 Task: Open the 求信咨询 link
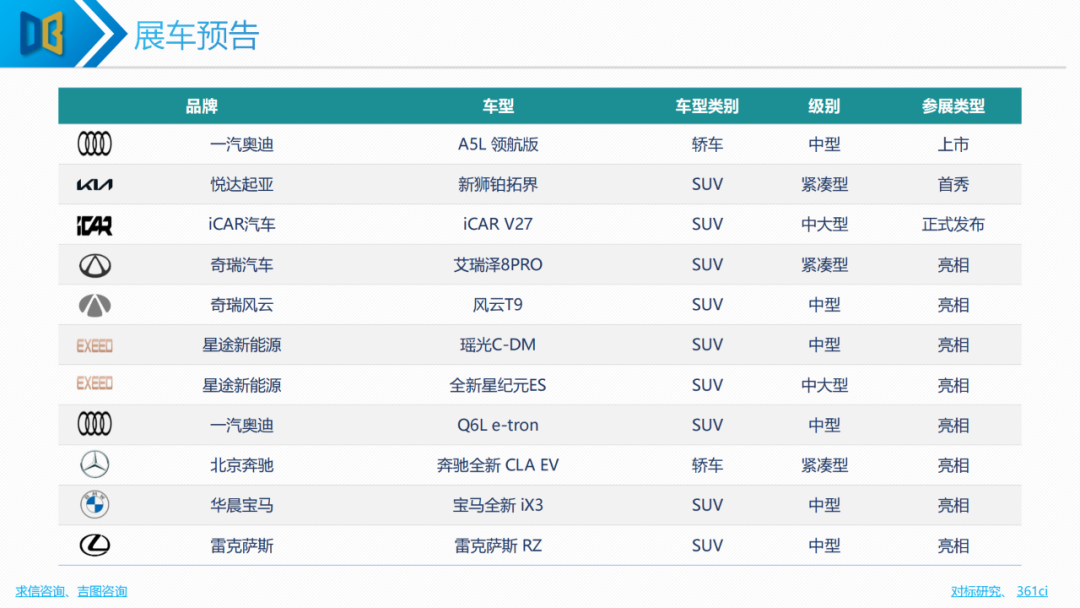[x=39, y=591]
